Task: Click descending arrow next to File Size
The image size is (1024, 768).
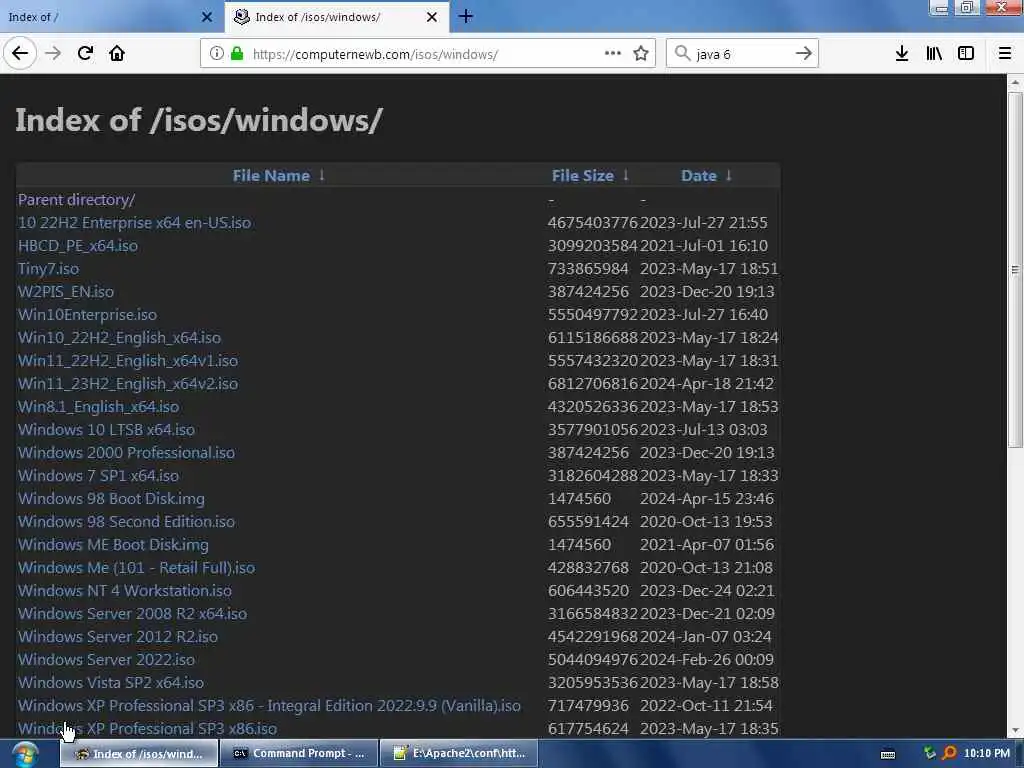Action: tap(626, 175)
